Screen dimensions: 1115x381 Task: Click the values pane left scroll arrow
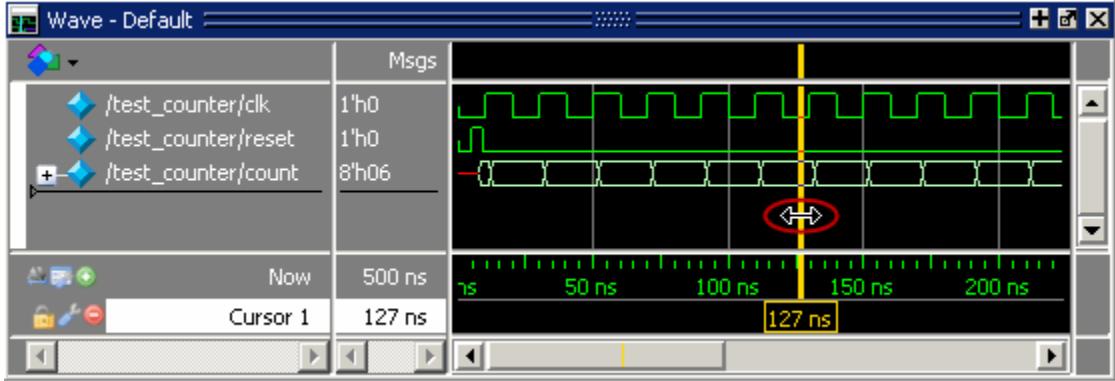[x=353, y=355]
